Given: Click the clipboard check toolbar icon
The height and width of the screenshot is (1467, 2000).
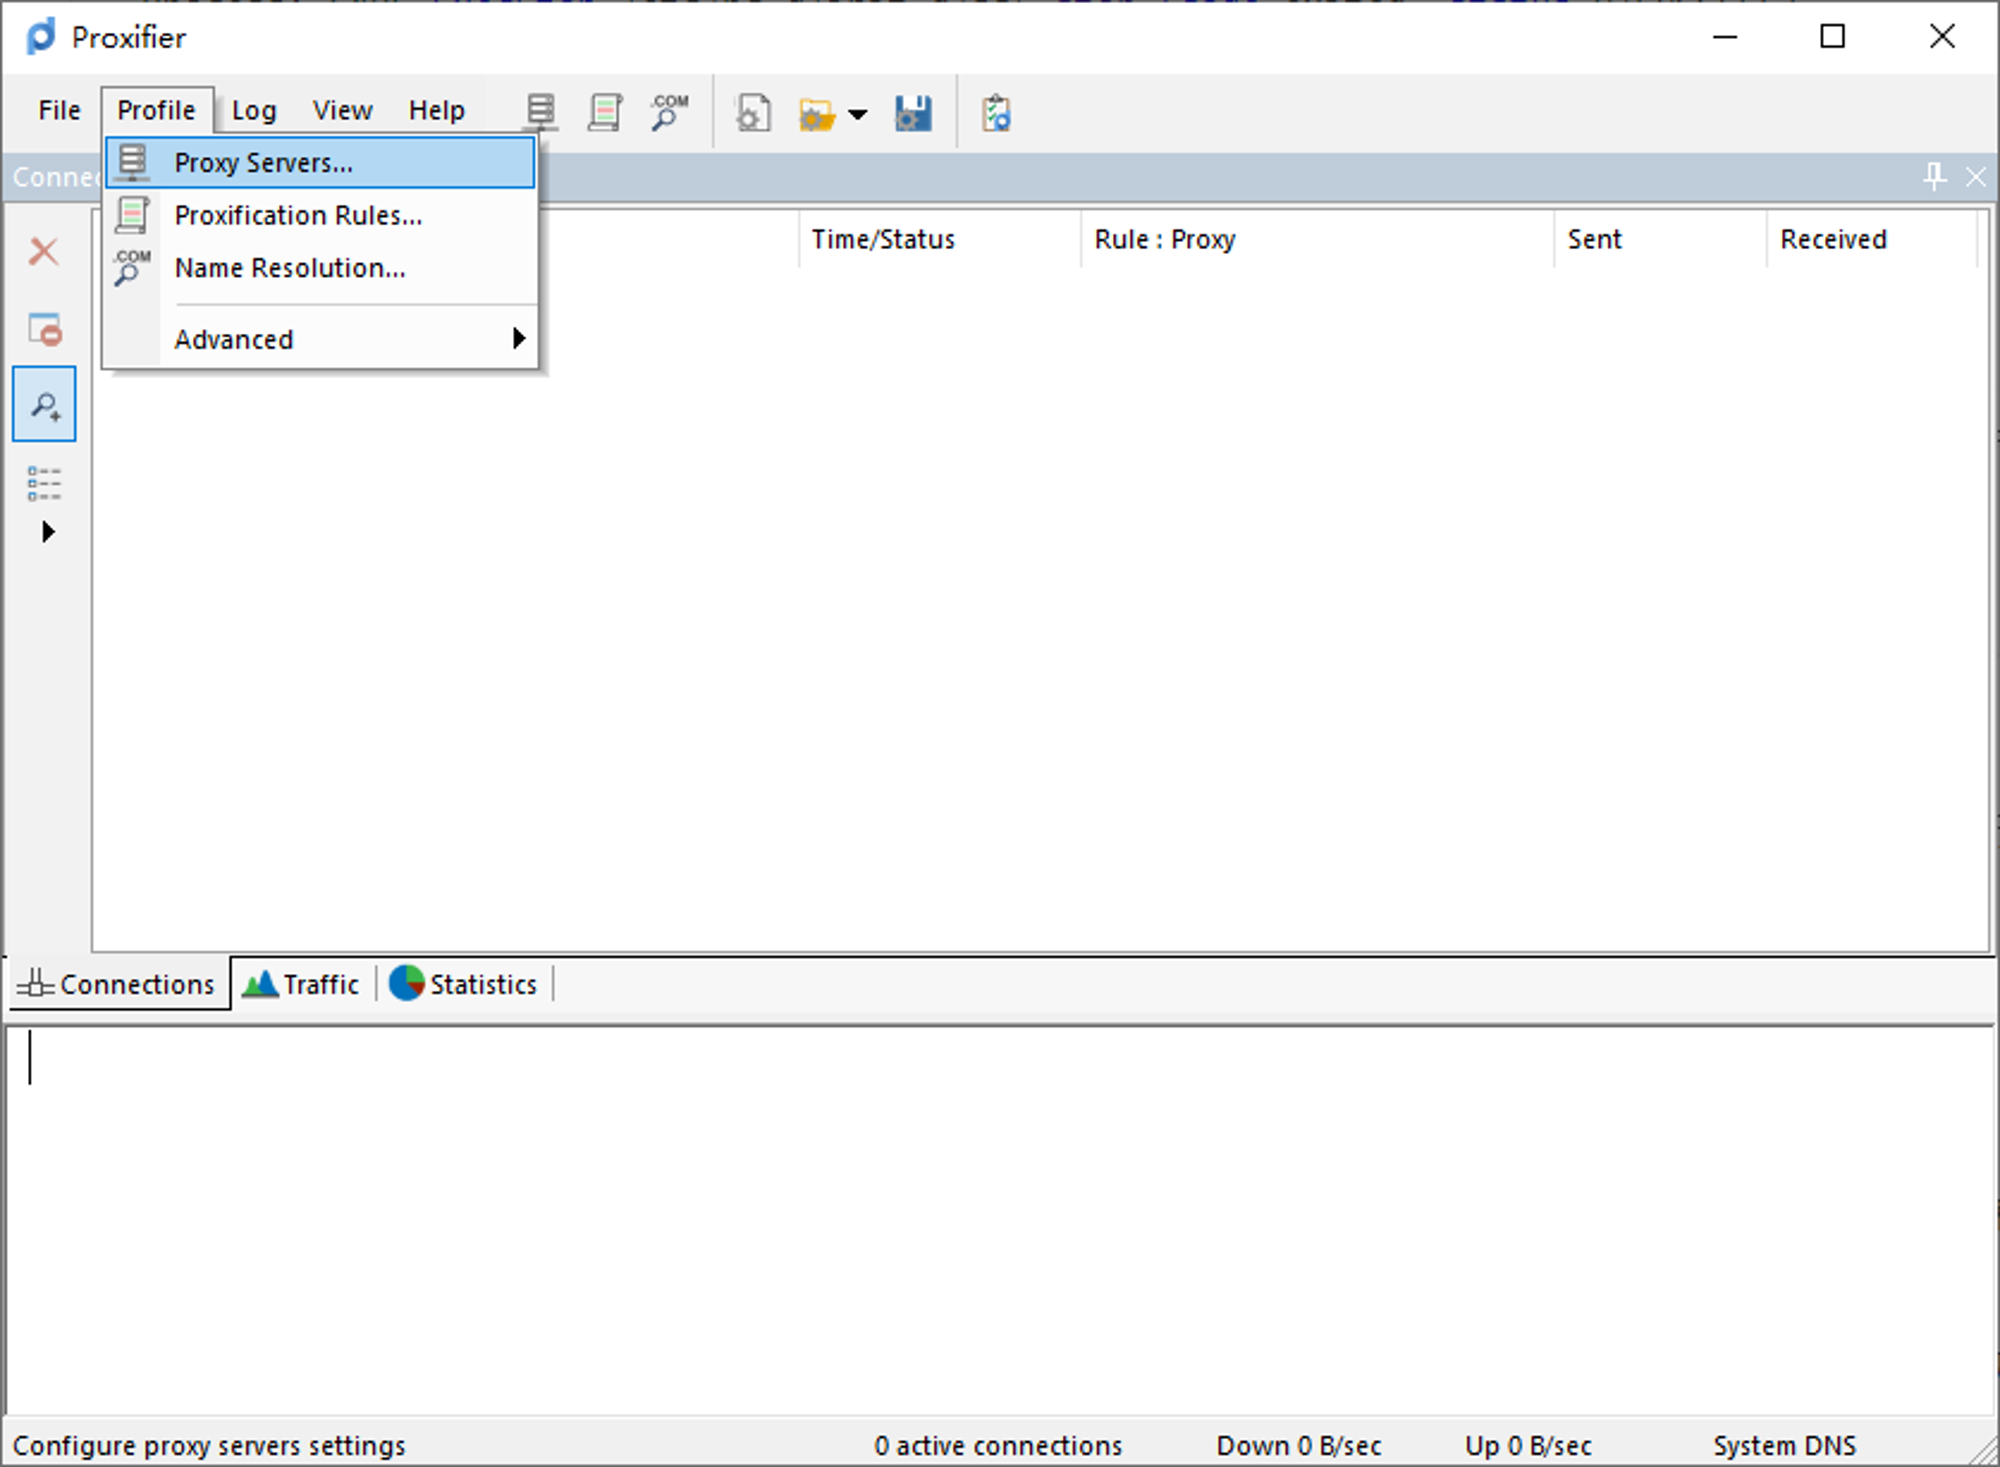Looking at the screenshot, I should click(x=996, y=113).
